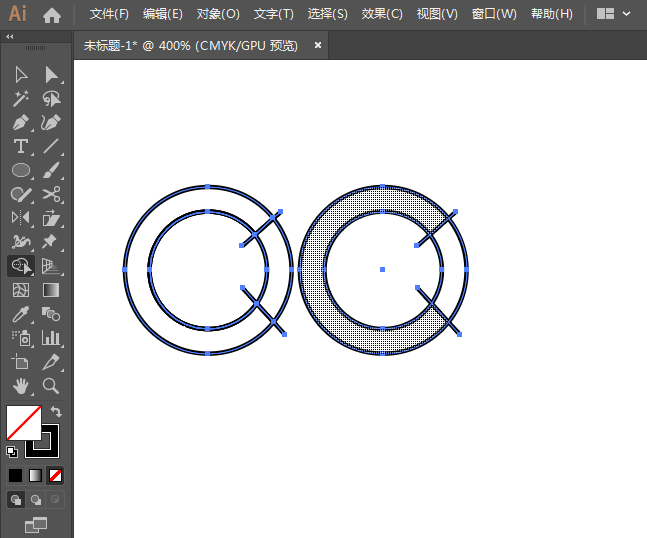Open the 视图(V) menu
647x538 pixels.
437,14
